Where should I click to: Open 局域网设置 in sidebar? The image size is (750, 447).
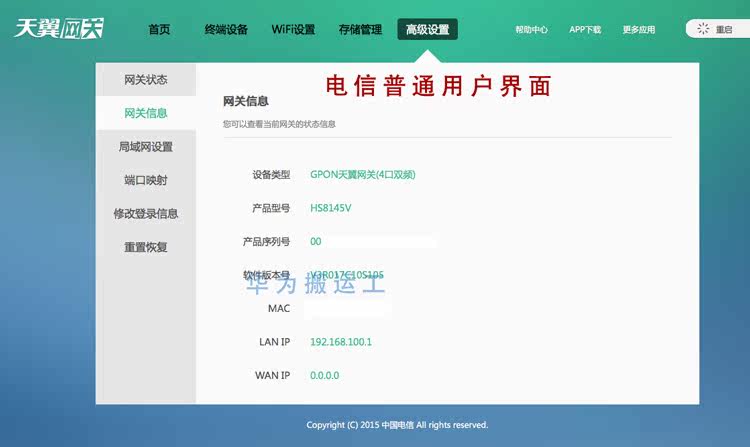pyautogui.click(x=146, y=147)
